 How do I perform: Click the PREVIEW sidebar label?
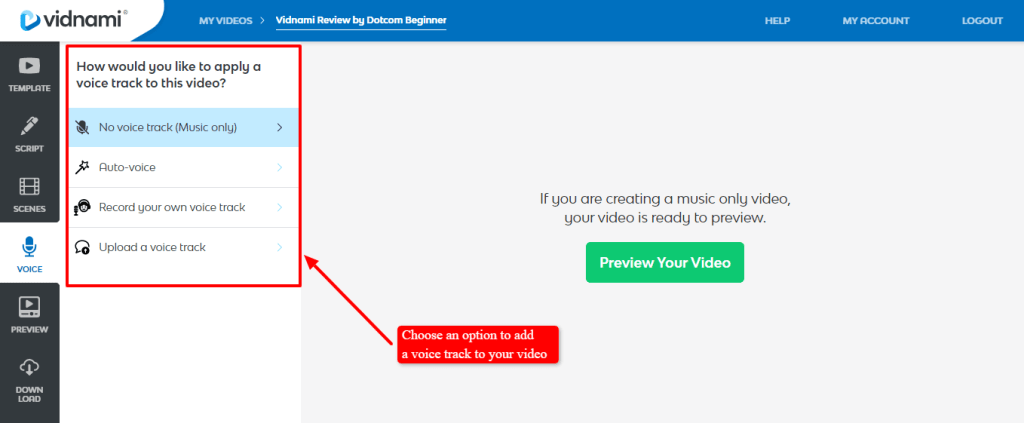[x=29, y=330]
